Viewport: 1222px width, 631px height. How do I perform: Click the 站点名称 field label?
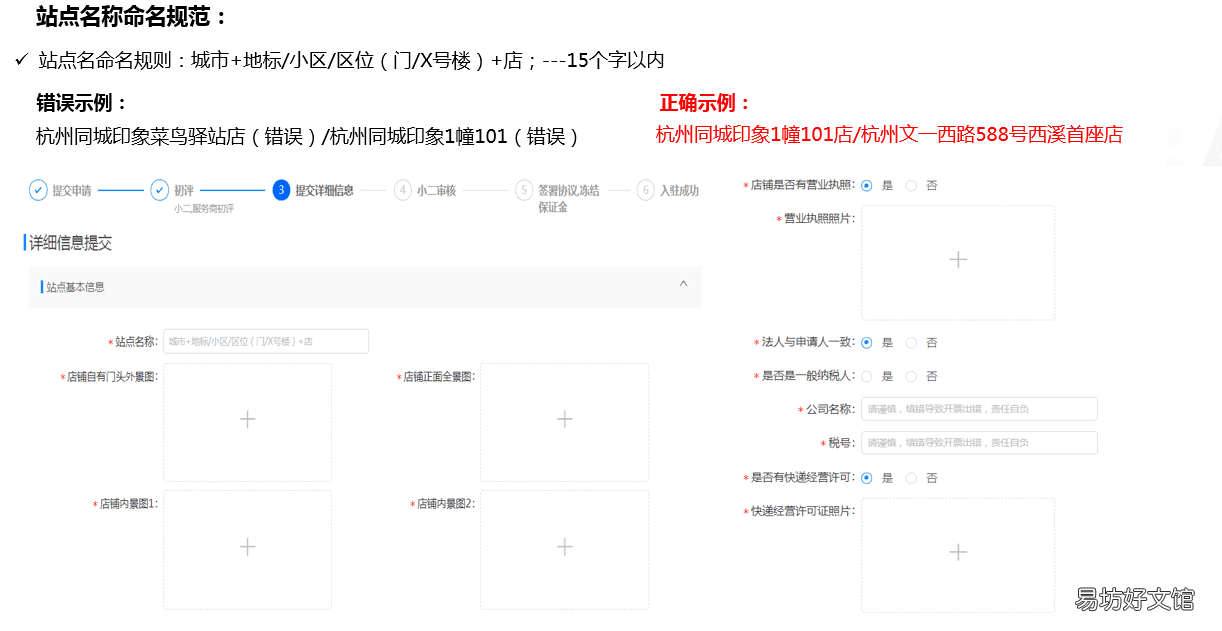(x=135, y=342)
